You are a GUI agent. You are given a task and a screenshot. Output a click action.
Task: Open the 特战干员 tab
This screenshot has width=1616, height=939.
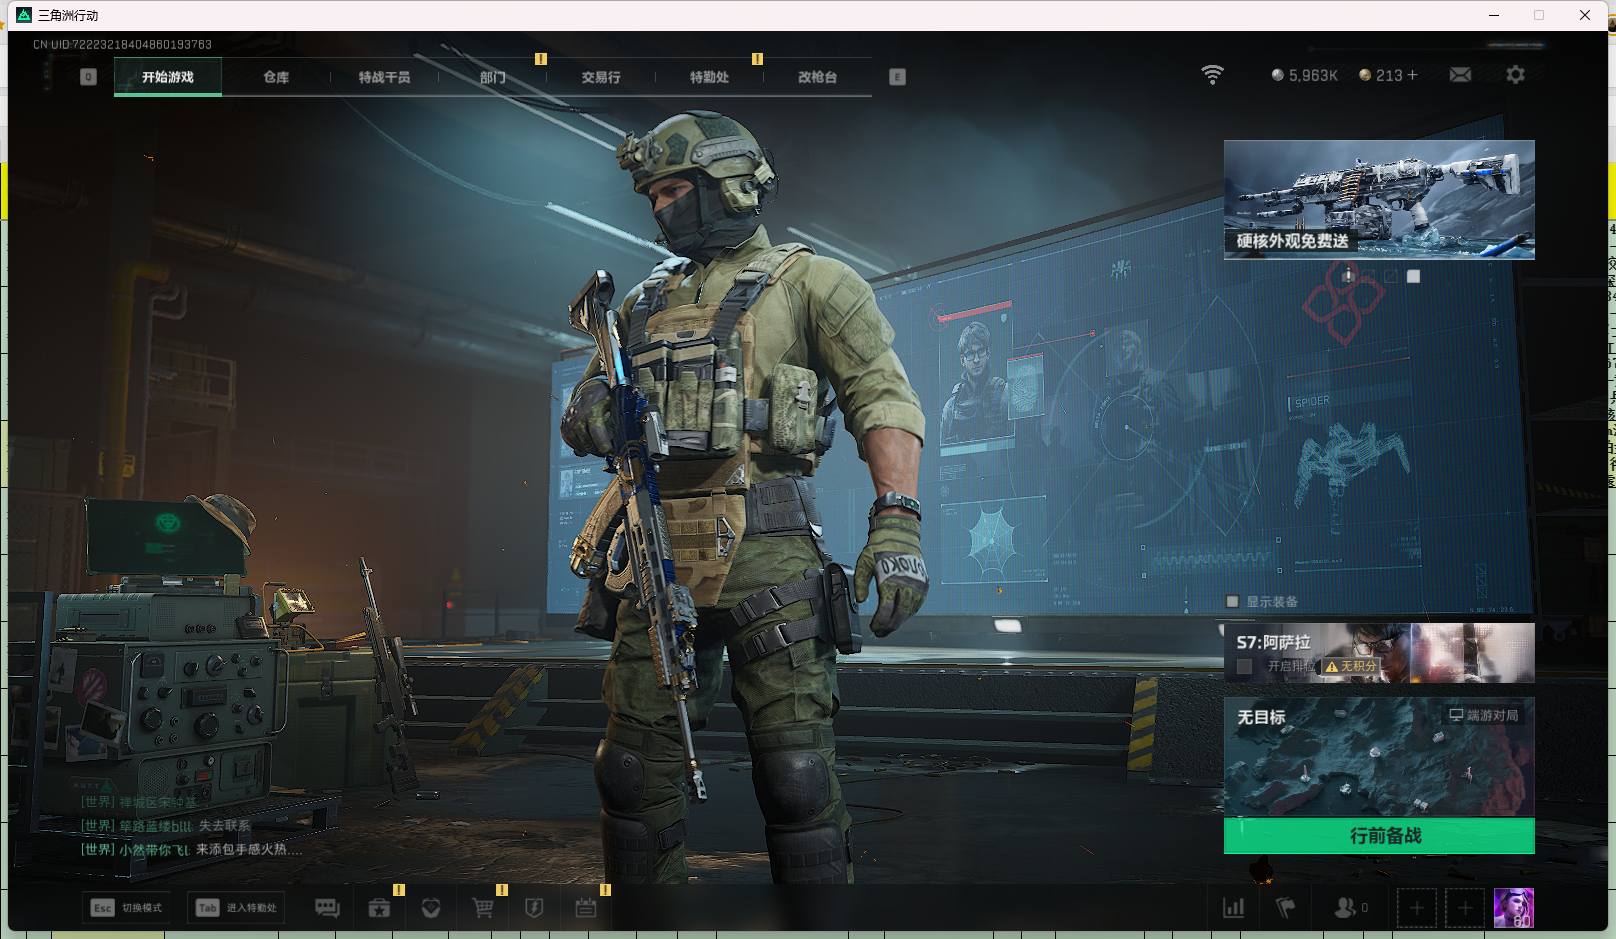(x=384, y=77)
